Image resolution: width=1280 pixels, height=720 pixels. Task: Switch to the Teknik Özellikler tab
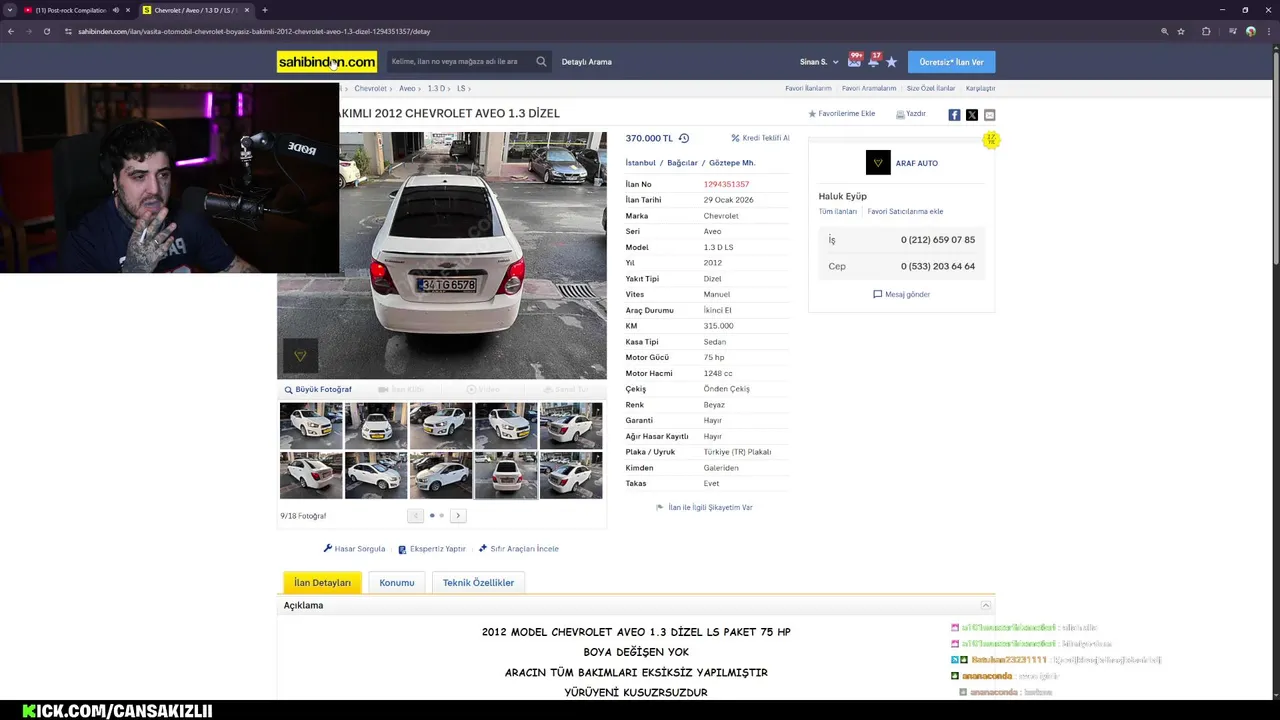pos(478,583)
